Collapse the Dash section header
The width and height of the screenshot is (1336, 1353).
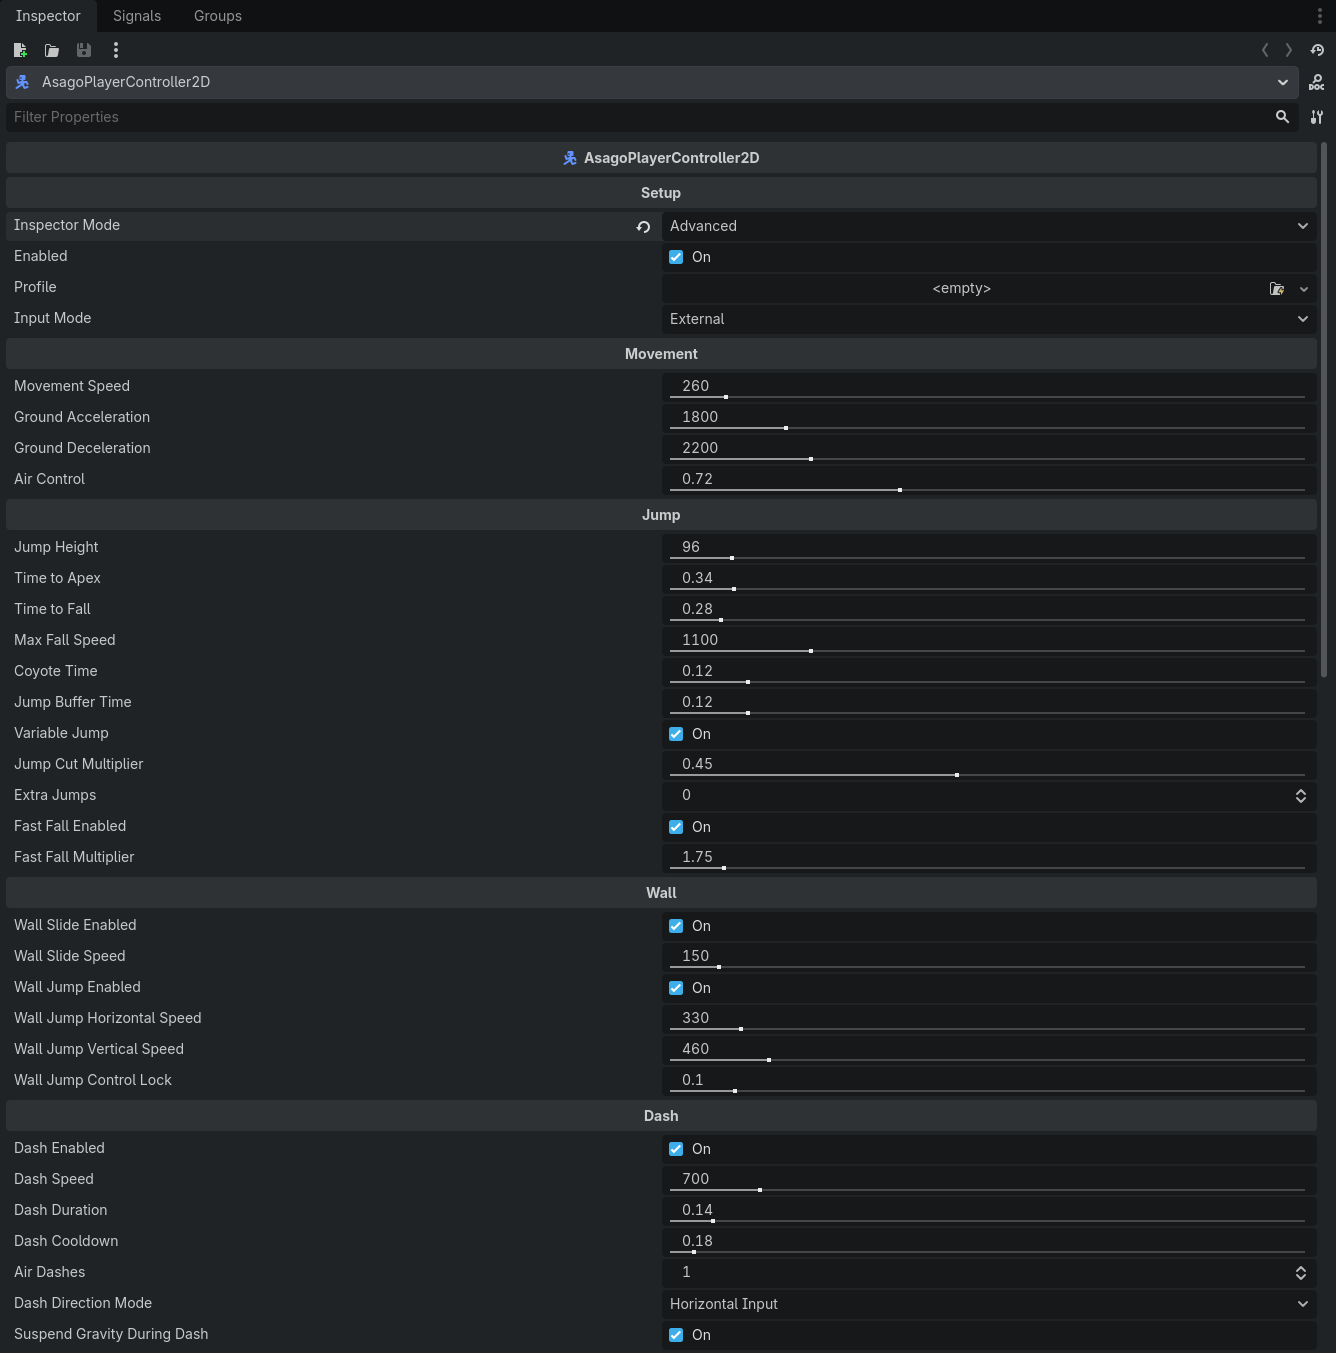(x=661, y=1116)
